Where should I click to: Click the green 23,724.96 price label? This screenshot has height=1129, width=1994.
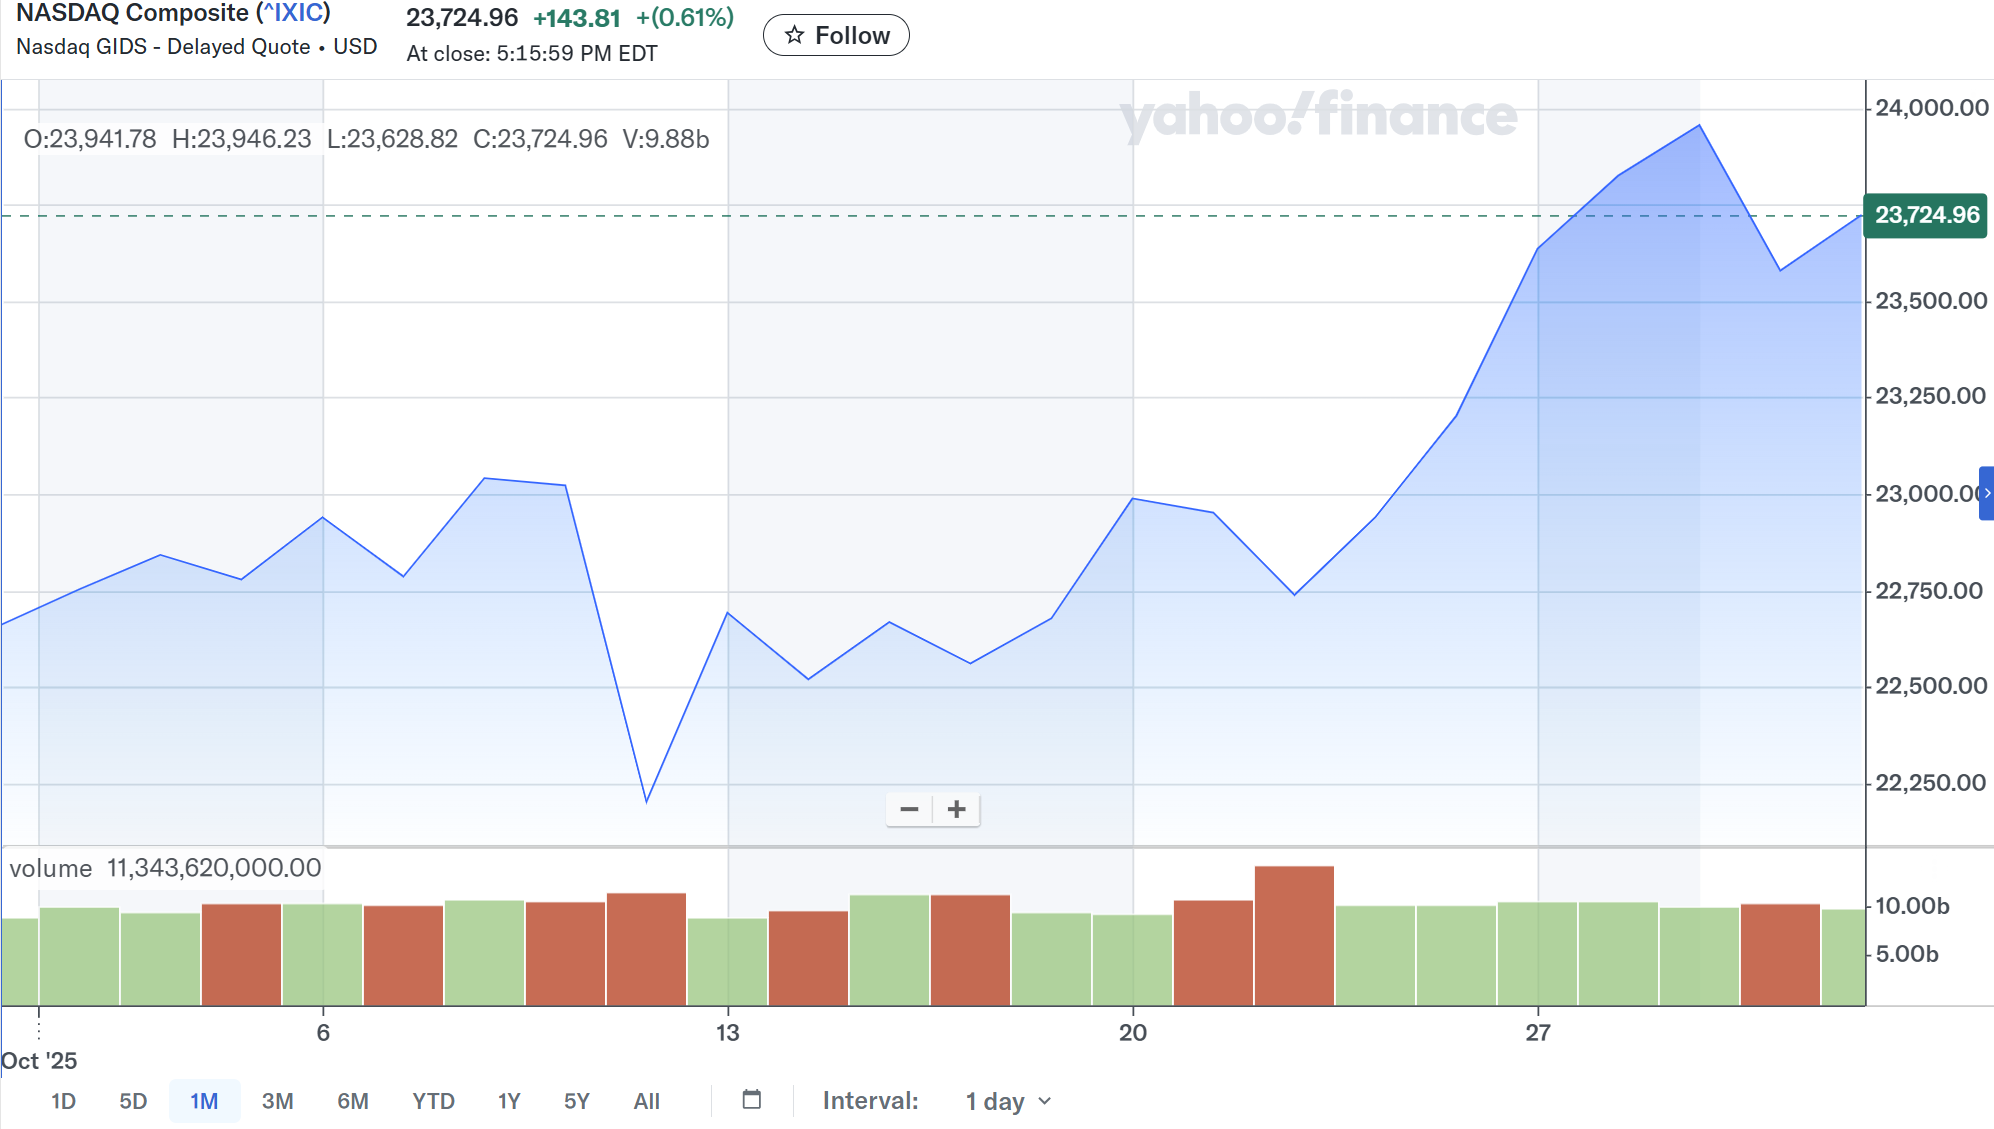click(x=1926, y=215)
